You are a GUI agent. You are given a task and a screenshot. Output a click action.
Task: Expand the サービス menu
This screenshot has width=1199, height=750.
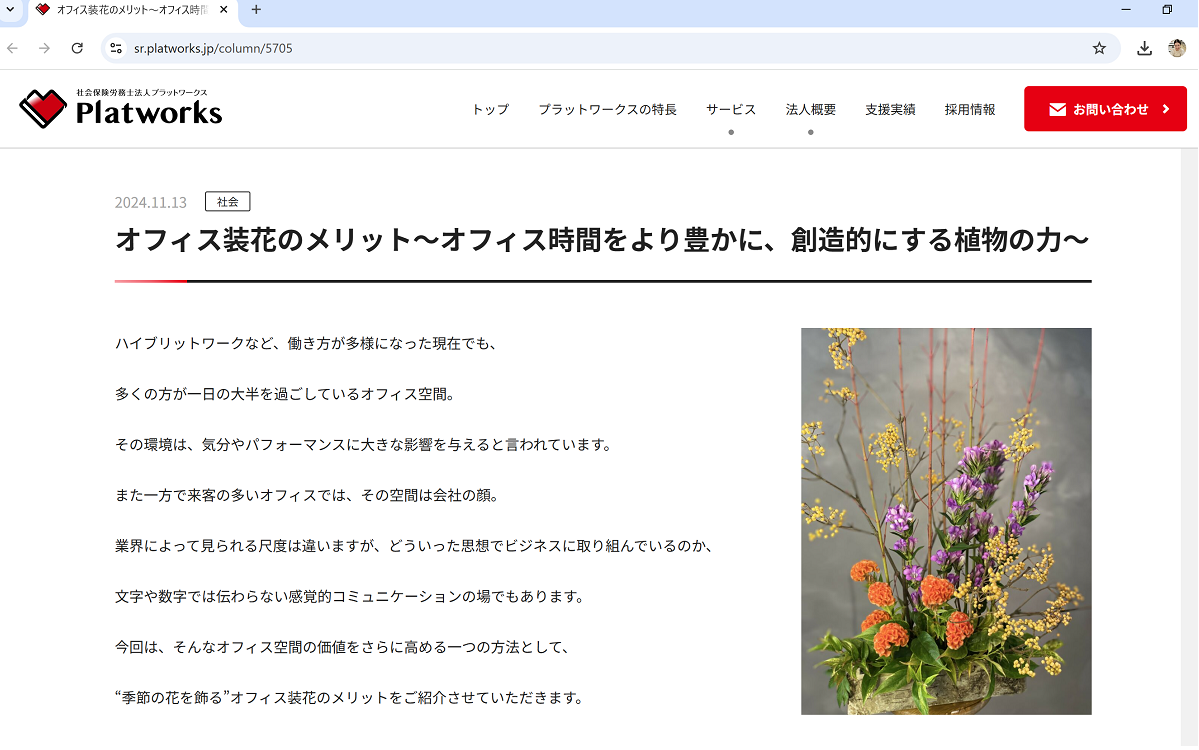(731, 109)
